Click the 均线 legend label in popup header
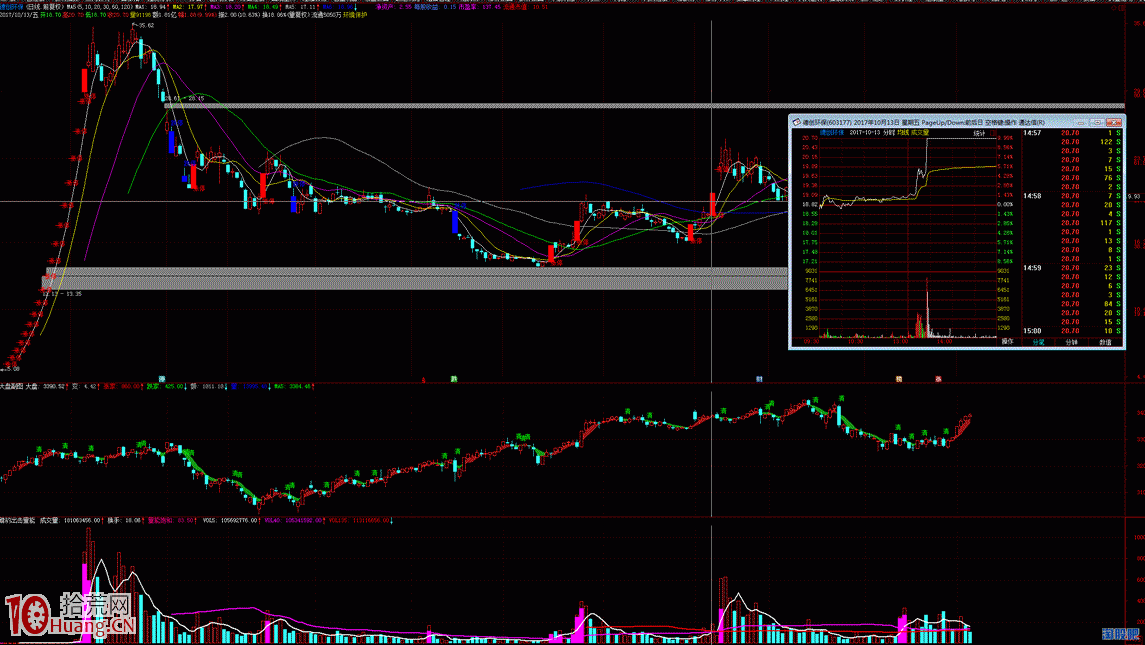This screenshot has height=645, width=1145. coord(903,133)
